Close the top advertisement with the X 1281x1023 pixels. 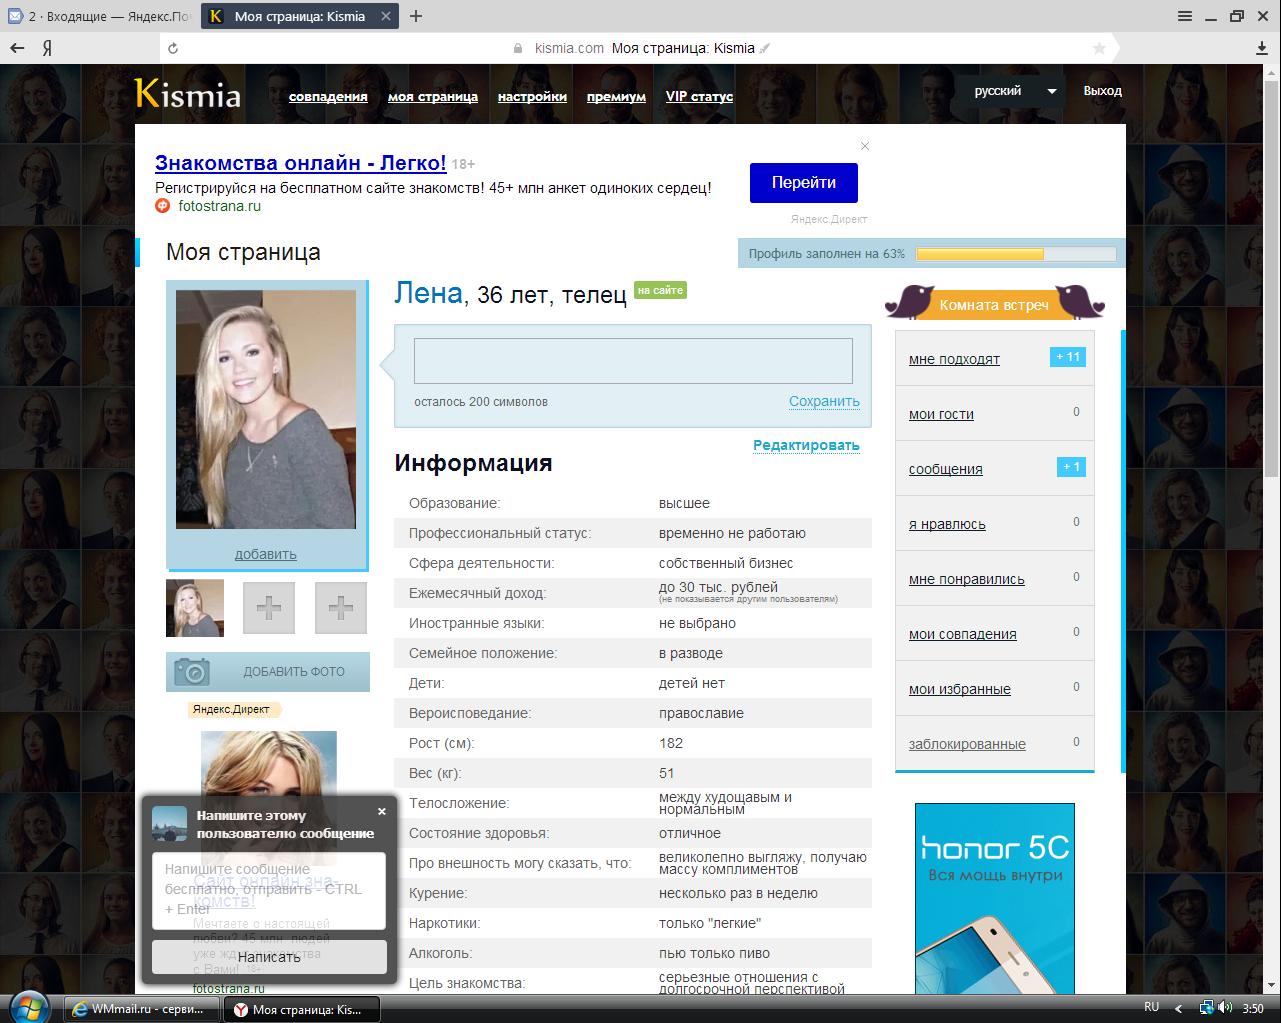tap(865, 146)
